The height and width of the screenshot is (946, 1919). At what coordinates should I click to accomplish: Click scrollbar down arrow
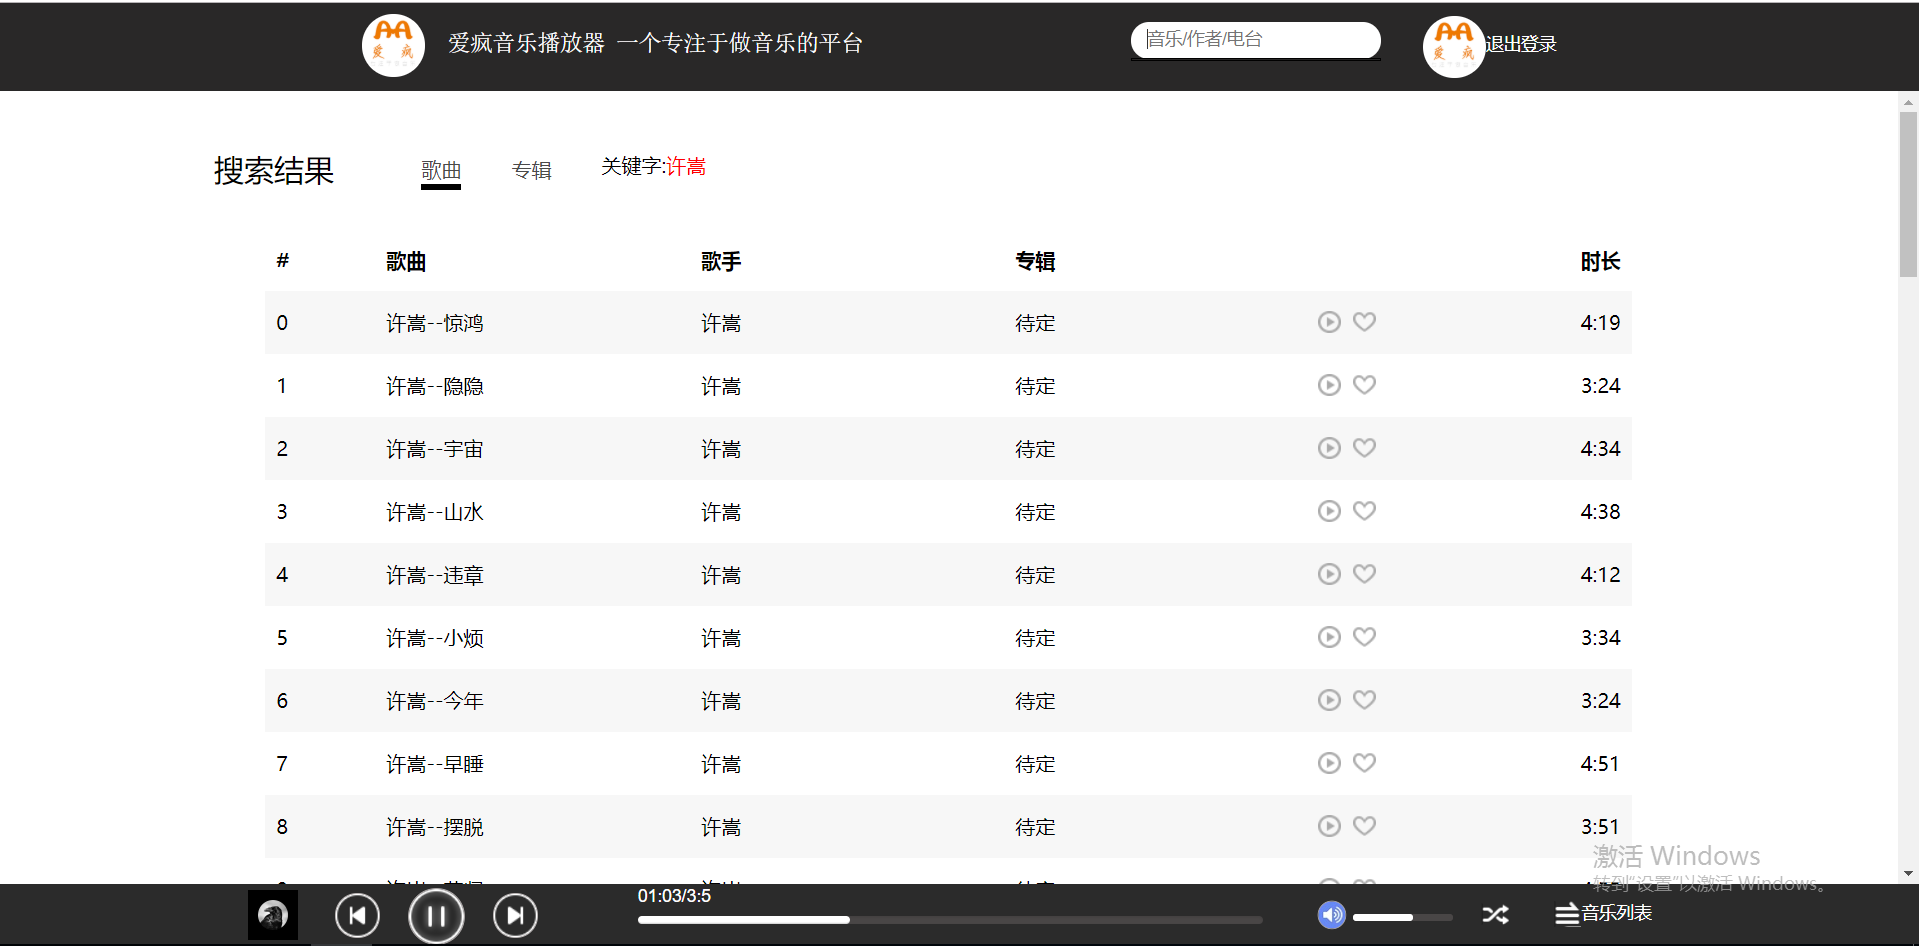coord(1908,873)
